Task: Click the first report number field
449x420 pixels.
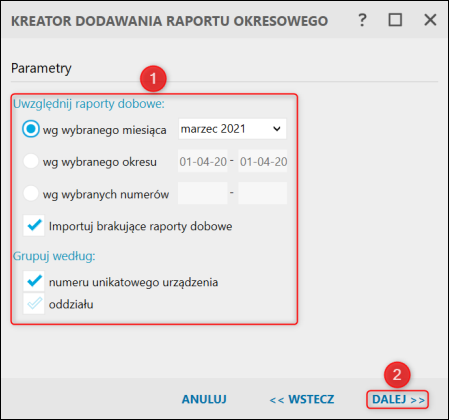Action: (x=203, y=193)
